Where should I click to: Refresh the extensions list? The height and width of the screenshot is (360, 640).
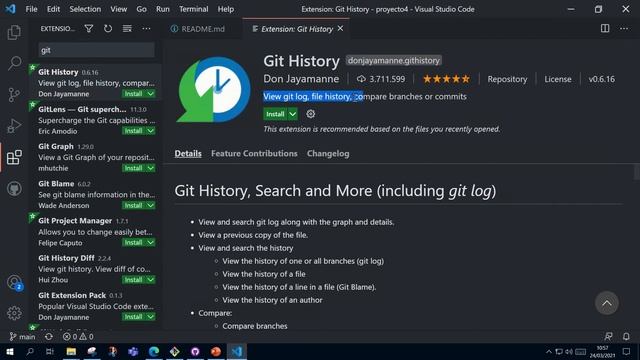pos(108,29)
